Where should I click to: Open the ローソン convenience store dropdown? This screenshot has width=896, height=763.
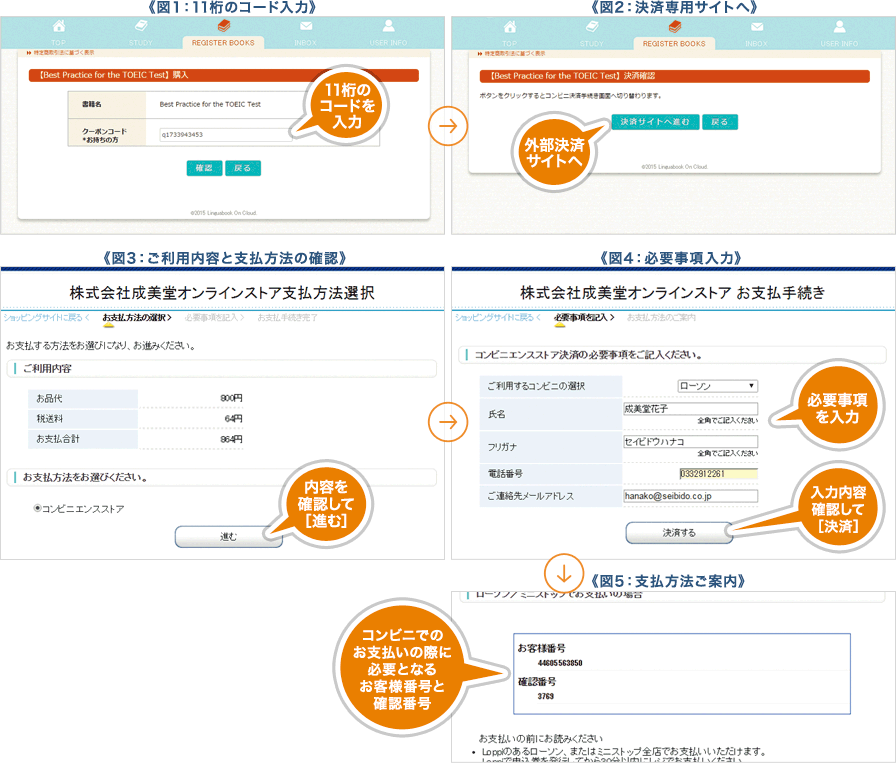point(718,386)
